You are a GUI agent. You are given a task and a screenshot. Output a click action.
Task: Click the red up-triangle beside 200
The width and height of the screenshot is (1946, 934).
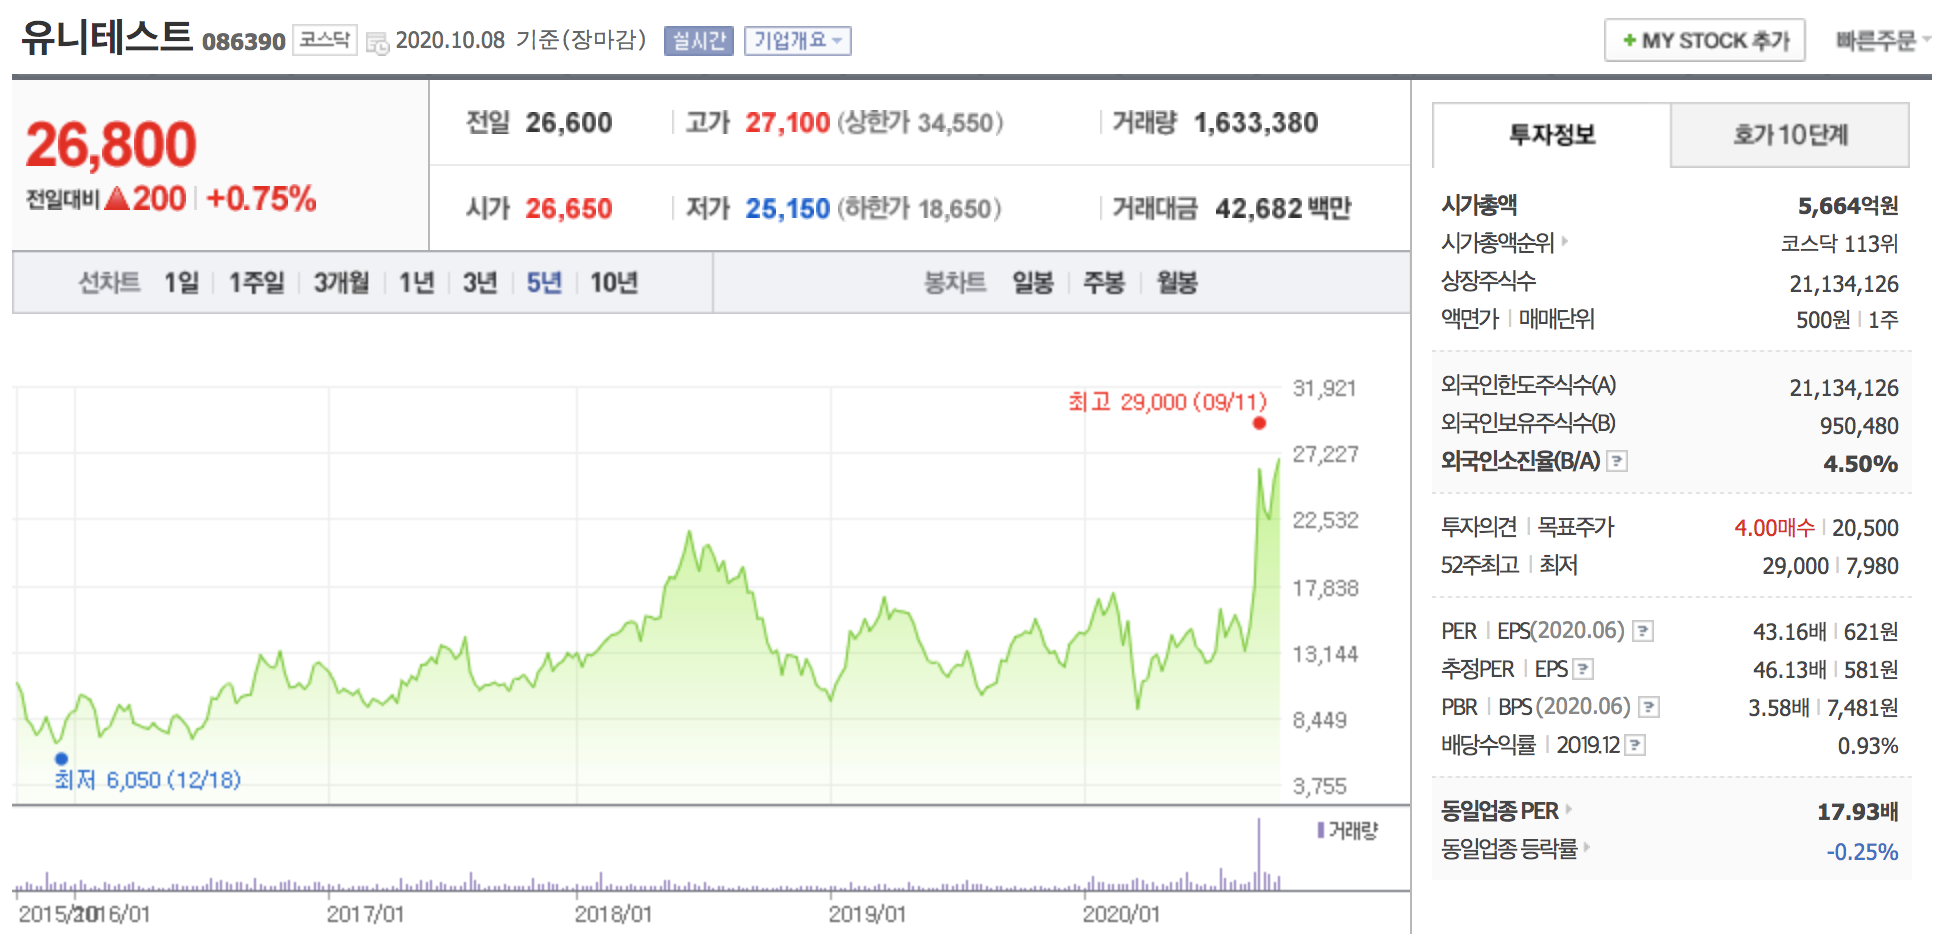point(117,198)
